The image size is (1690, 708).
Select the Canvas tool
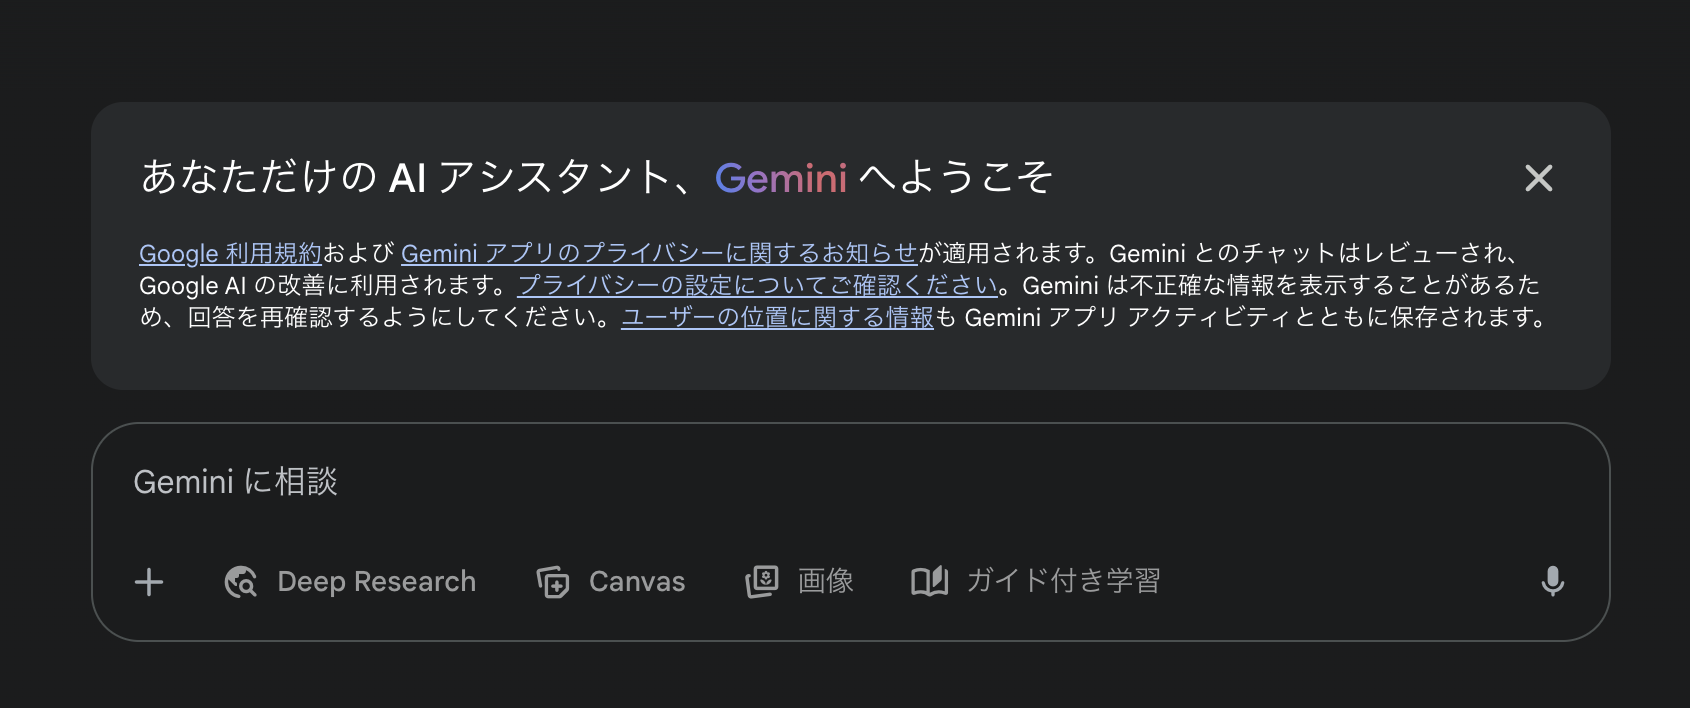tap(610, 581)
